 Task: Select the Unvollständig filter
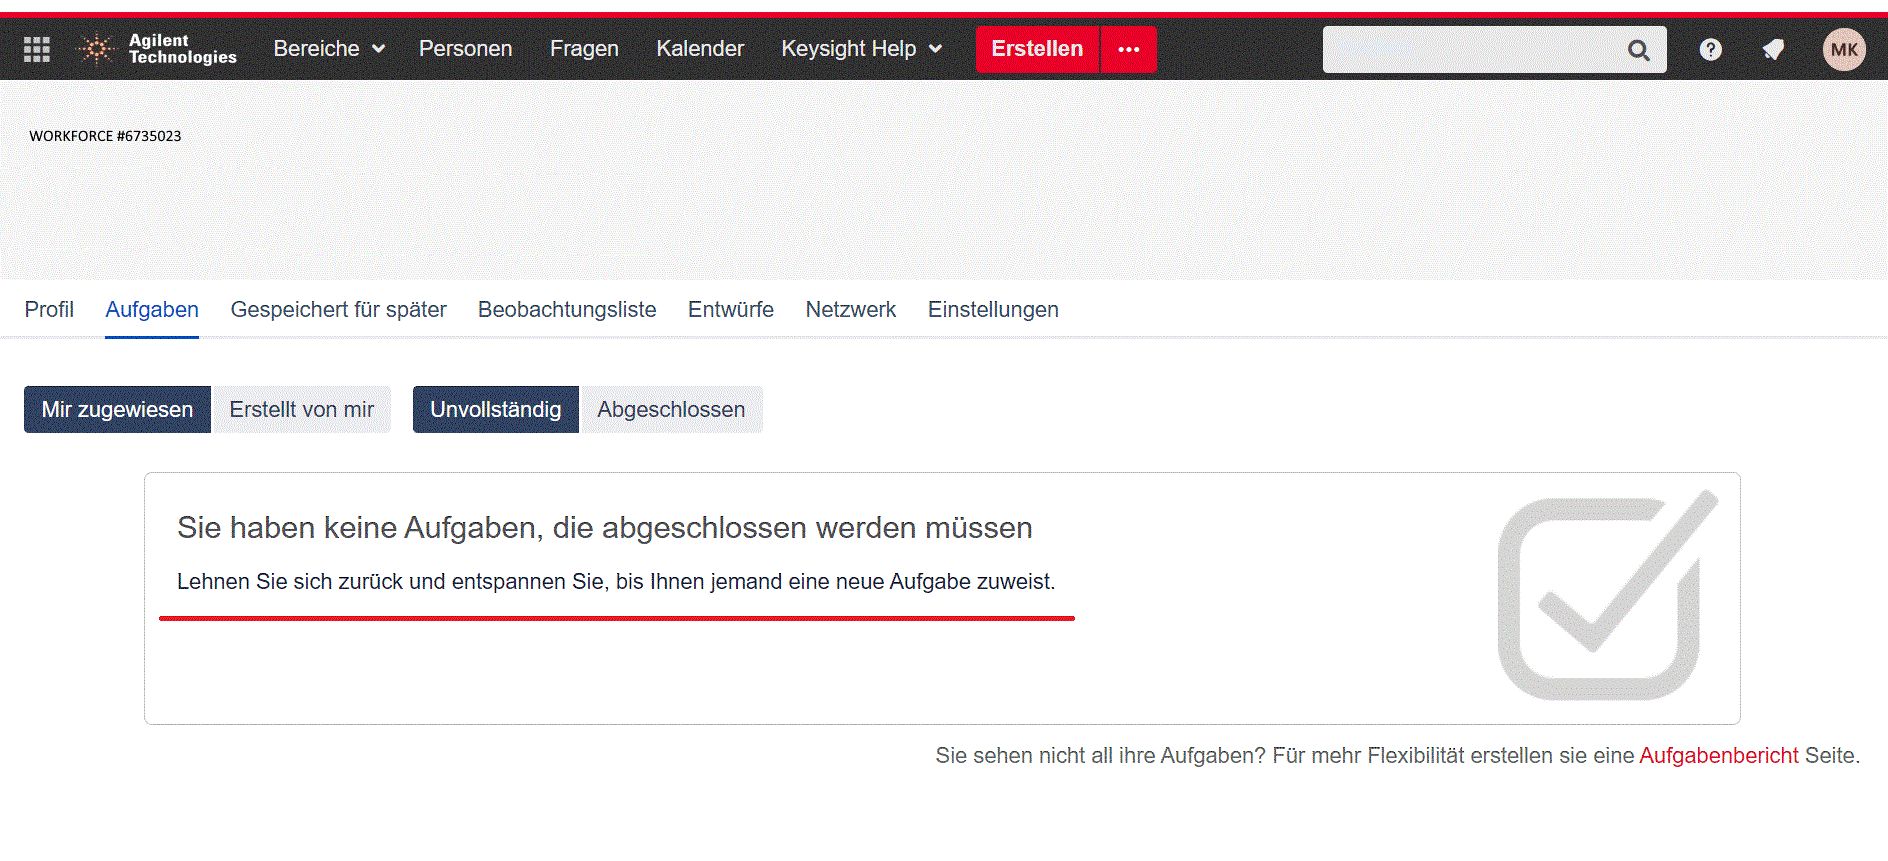click(x=495, y=410)
